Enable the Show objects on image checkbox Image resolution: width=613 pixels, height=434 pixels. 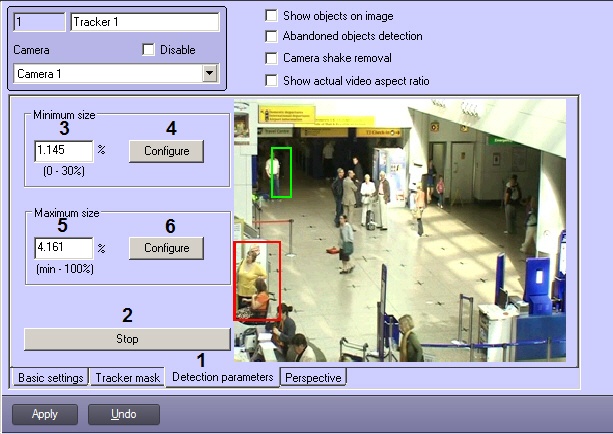point(271,16)
